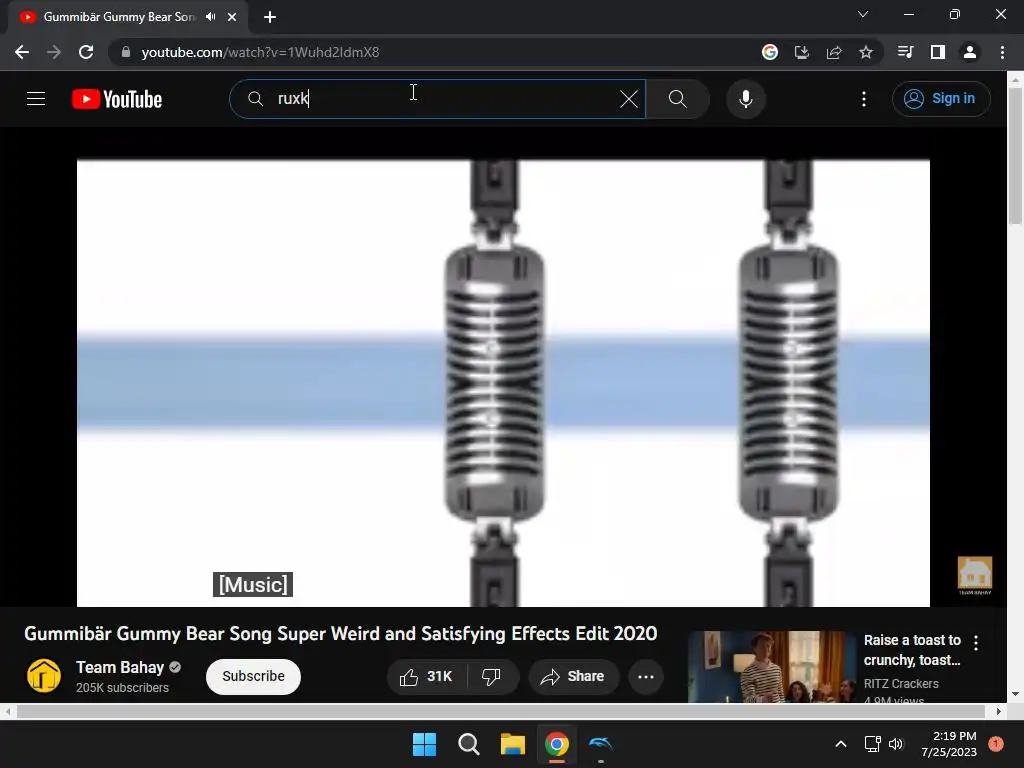
Task: Start voice search with microphone
Action: (746, 99)
